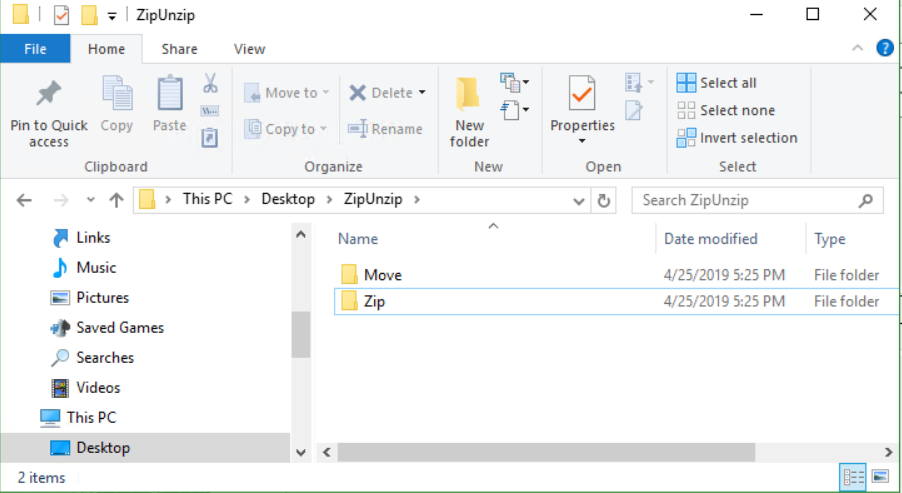Image resolution: width=902 pixels, height=493 pixels.
Task: Expand the address bar history dropdown
Action: pyautogui.click(x=579, y=200)
